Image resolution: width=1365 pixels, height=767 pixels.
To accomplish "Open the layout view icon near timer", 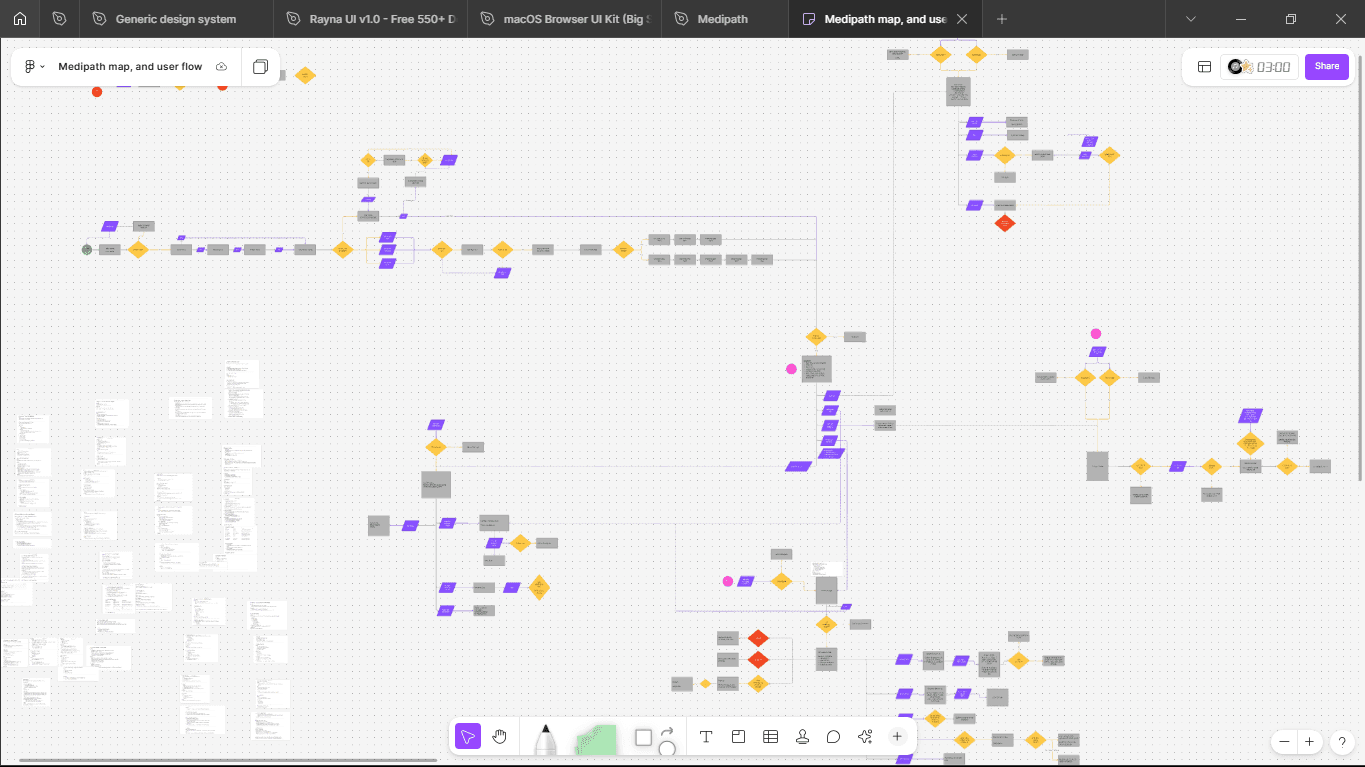I will (x=1204, y=67).
